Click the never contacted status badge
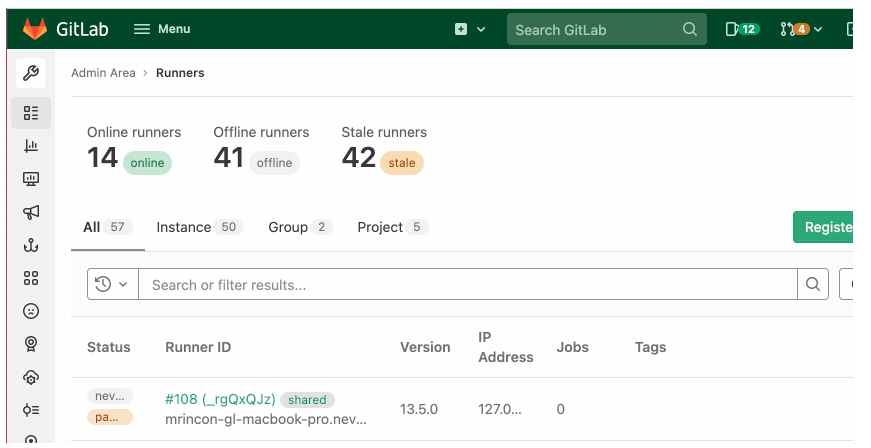The image size is (871, 448). [109, 396]
